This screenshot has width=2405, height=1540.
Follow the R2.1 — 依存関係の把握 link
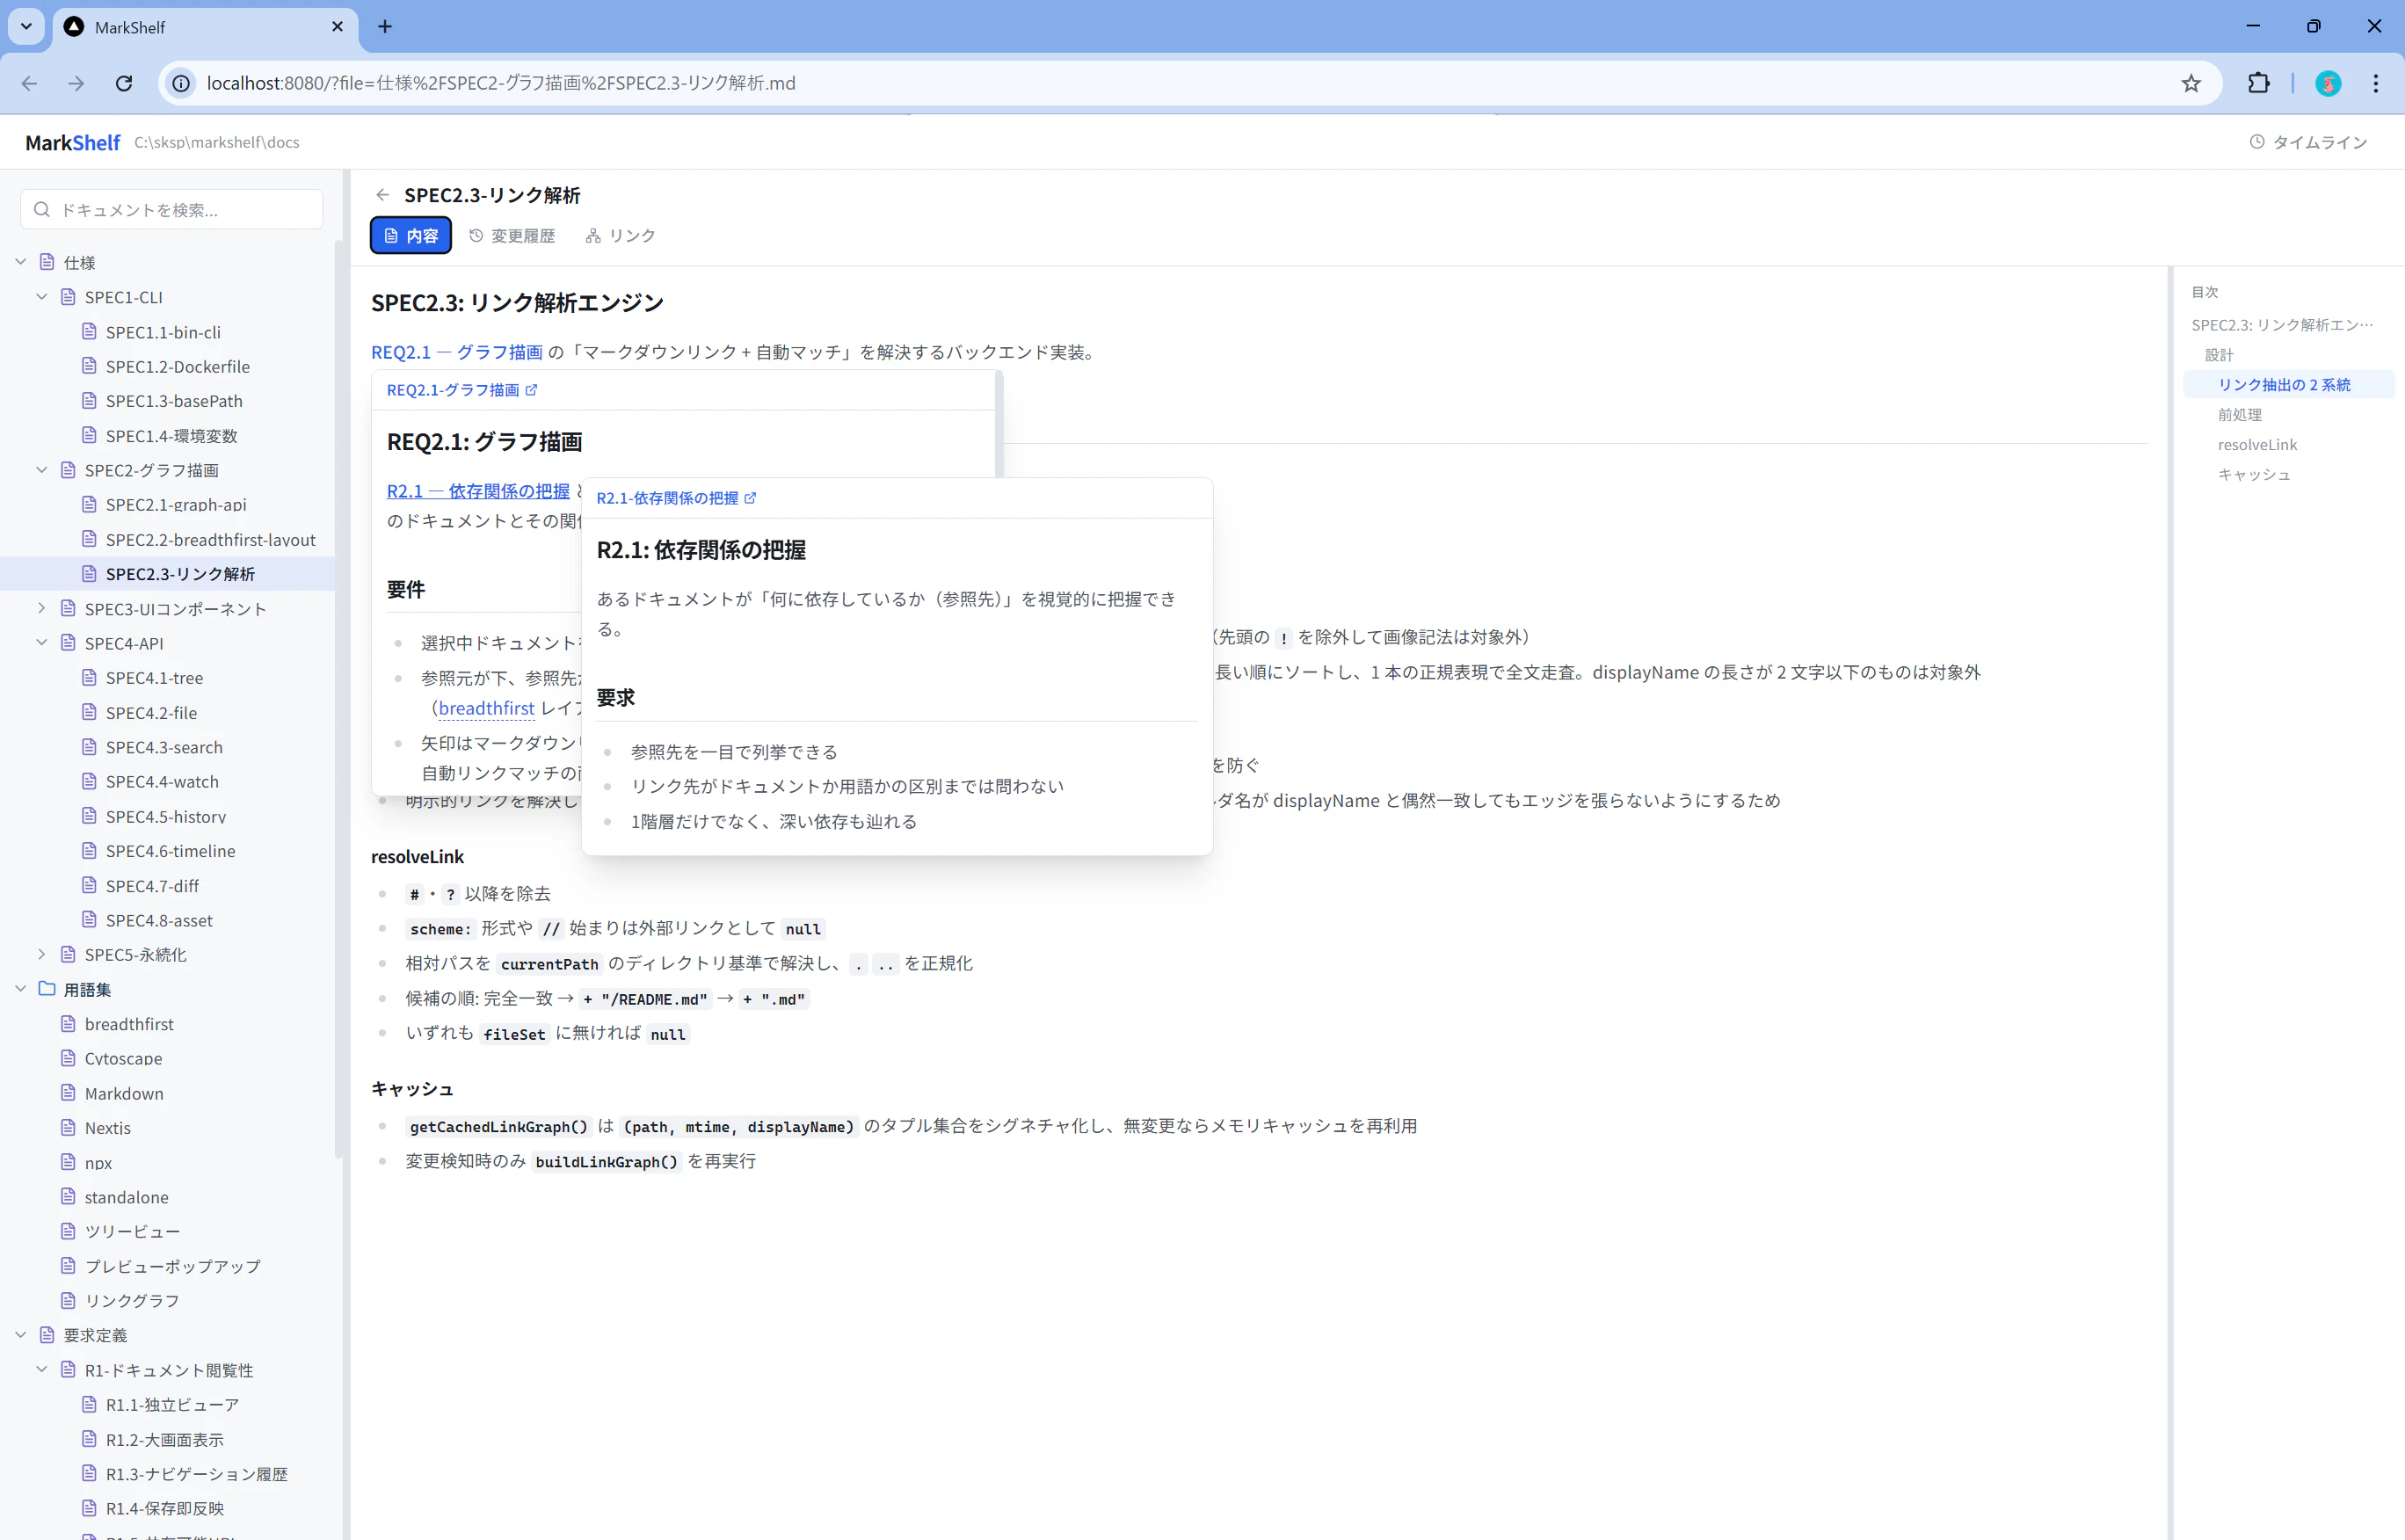[478, 491]
